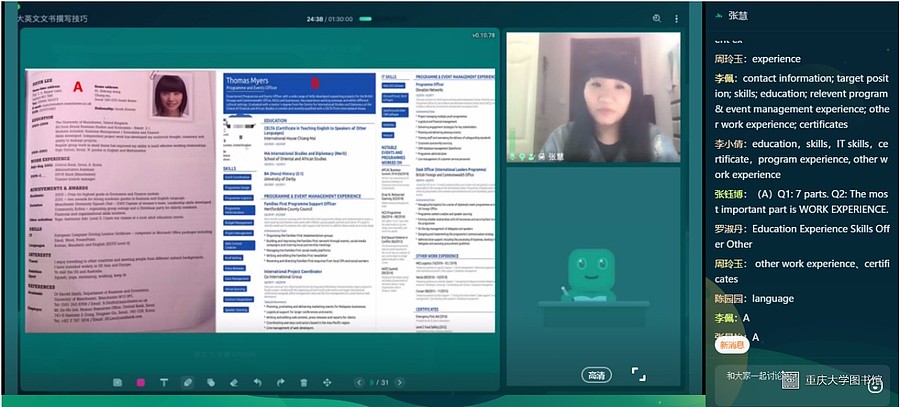Click the photo on resume A
This screenshot has height=407, width=900.
(x=170, y=96)
